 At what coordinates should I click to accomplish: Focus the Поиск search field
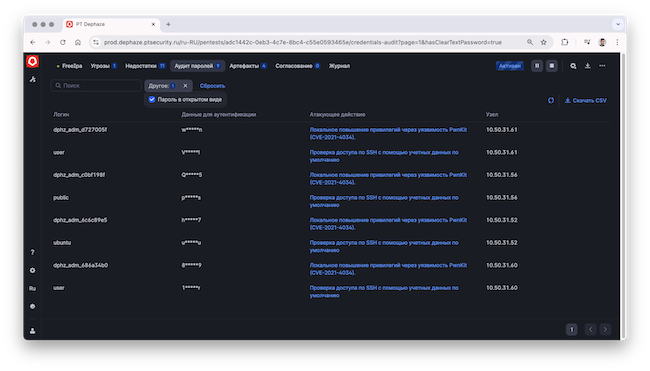click(96, 86)
